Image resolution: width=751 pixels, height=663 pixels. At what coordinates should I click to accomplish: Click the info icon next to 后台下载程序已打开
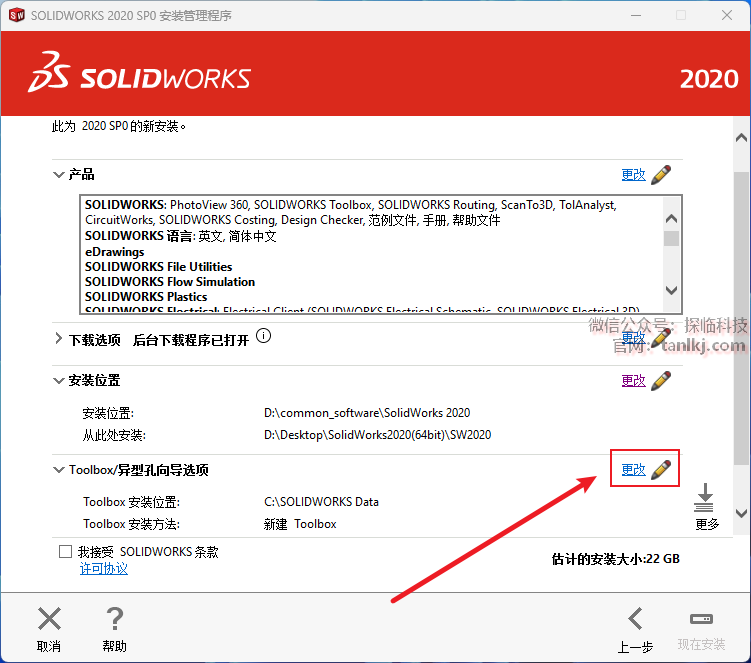pos(263,336)
